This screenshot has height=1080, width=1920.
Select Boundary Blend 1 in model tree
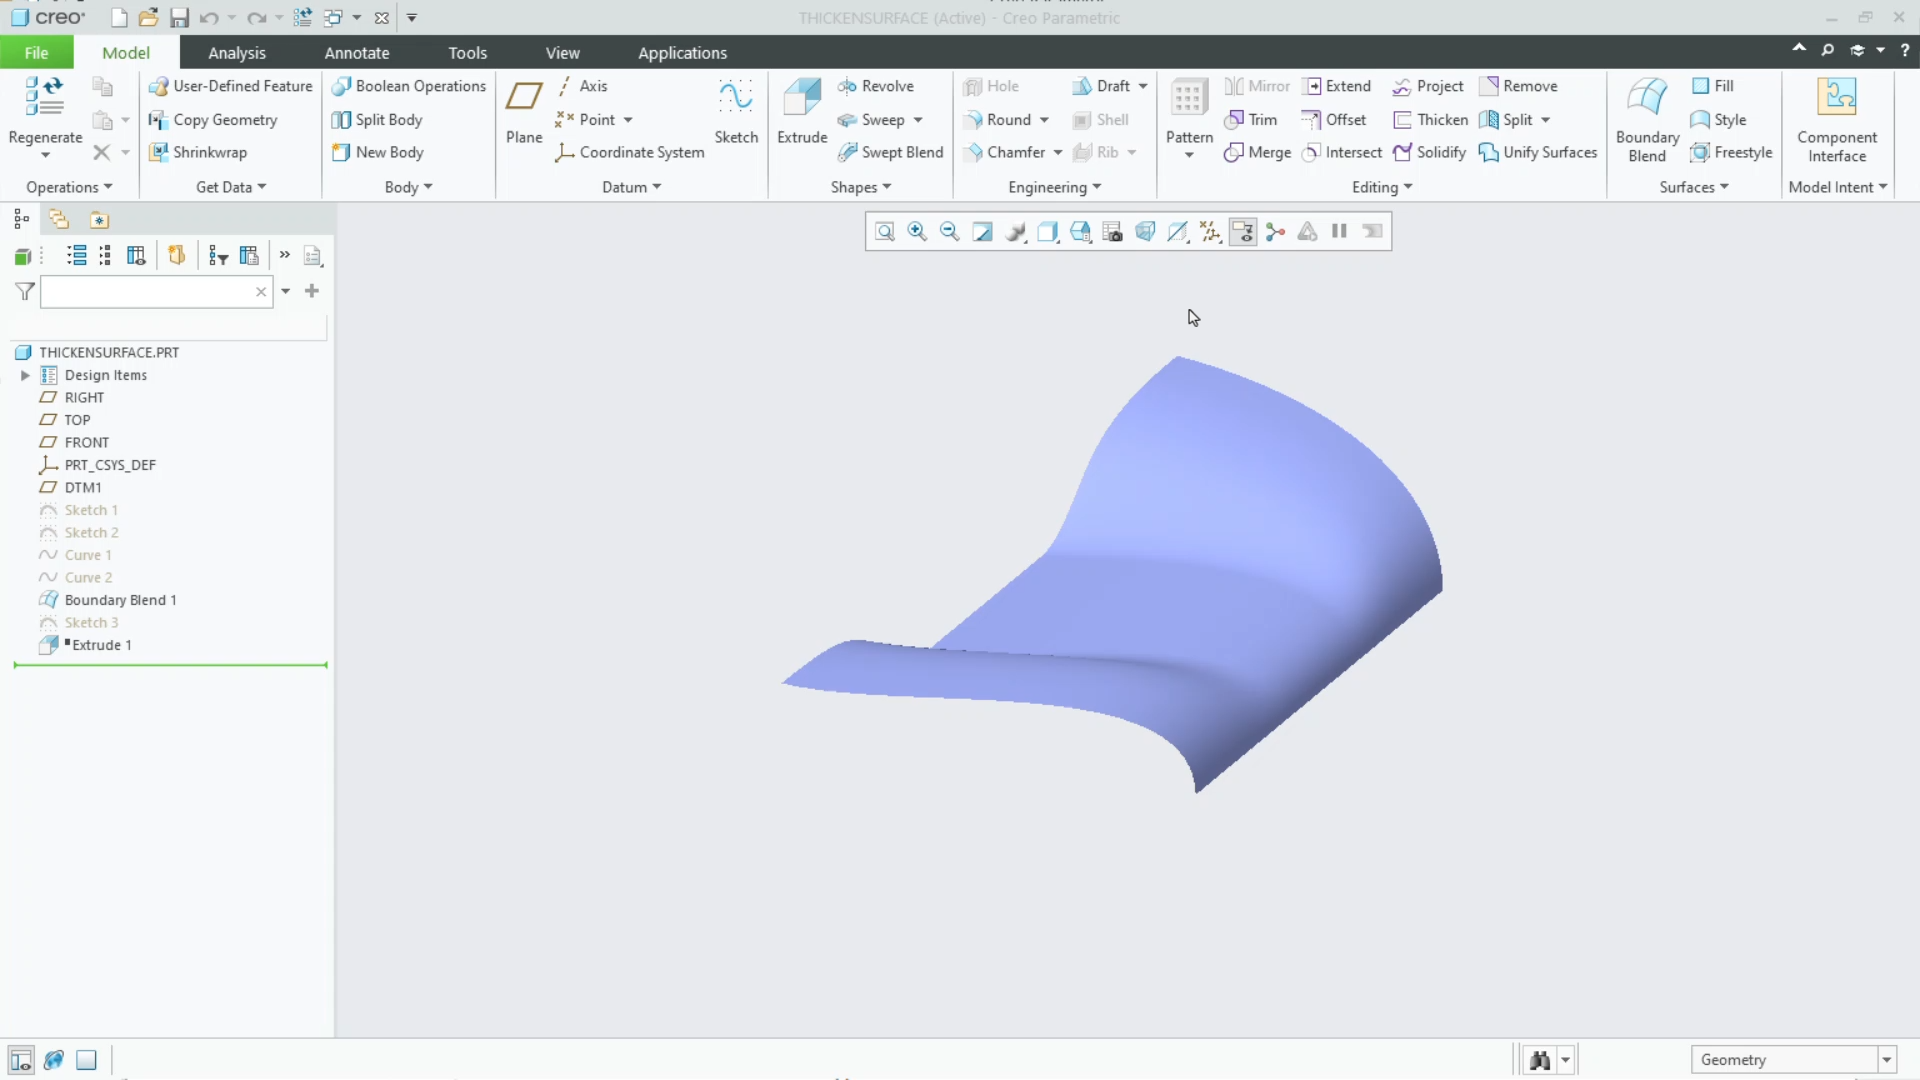pos(120,600)
